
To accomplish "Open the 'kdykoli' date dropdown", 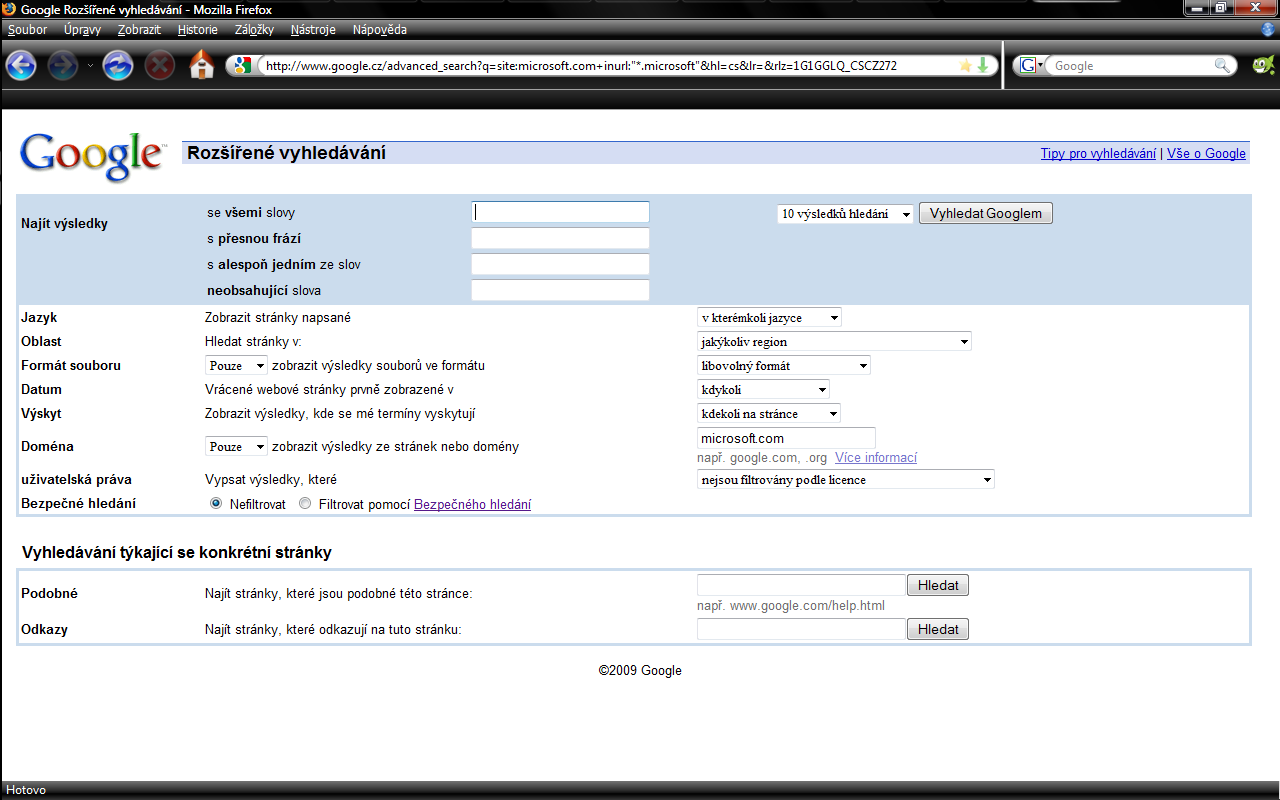I will (763, 390).
